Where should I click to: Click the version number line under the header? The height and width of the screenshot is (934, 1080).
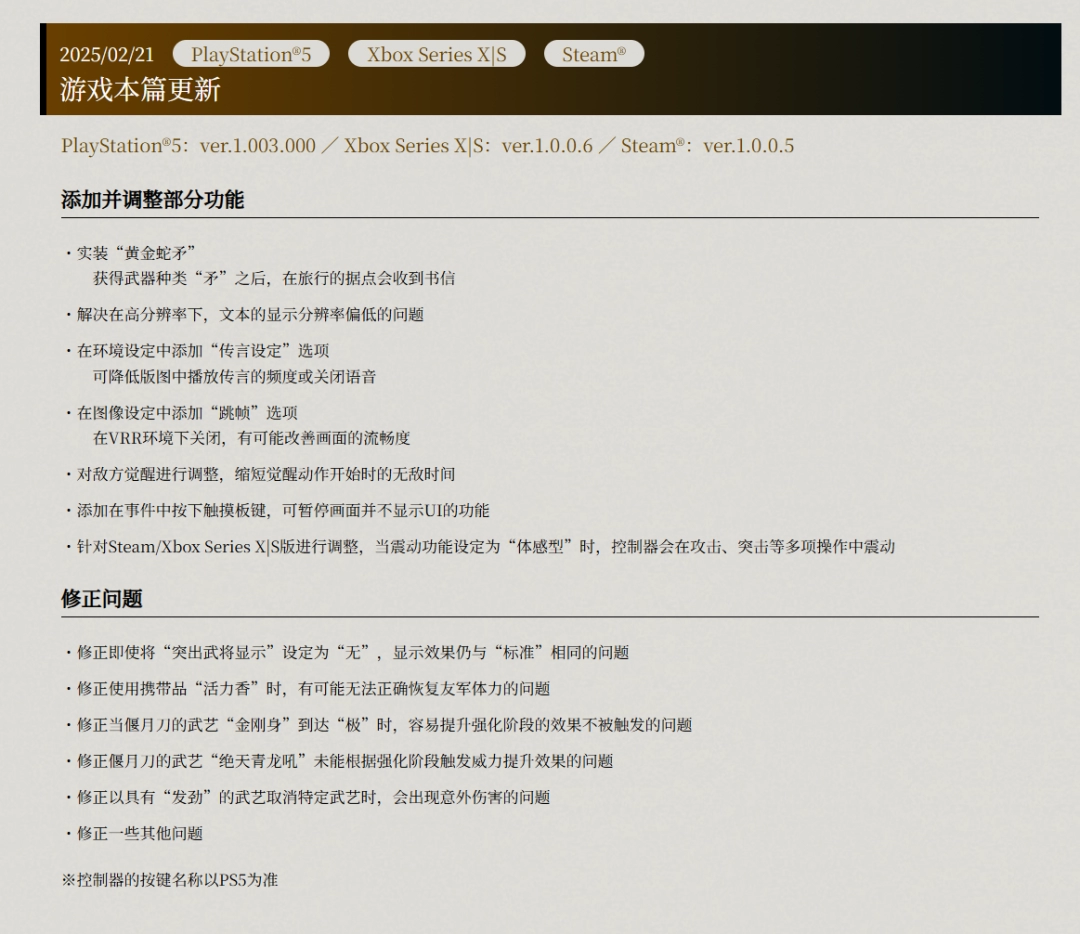427,146
